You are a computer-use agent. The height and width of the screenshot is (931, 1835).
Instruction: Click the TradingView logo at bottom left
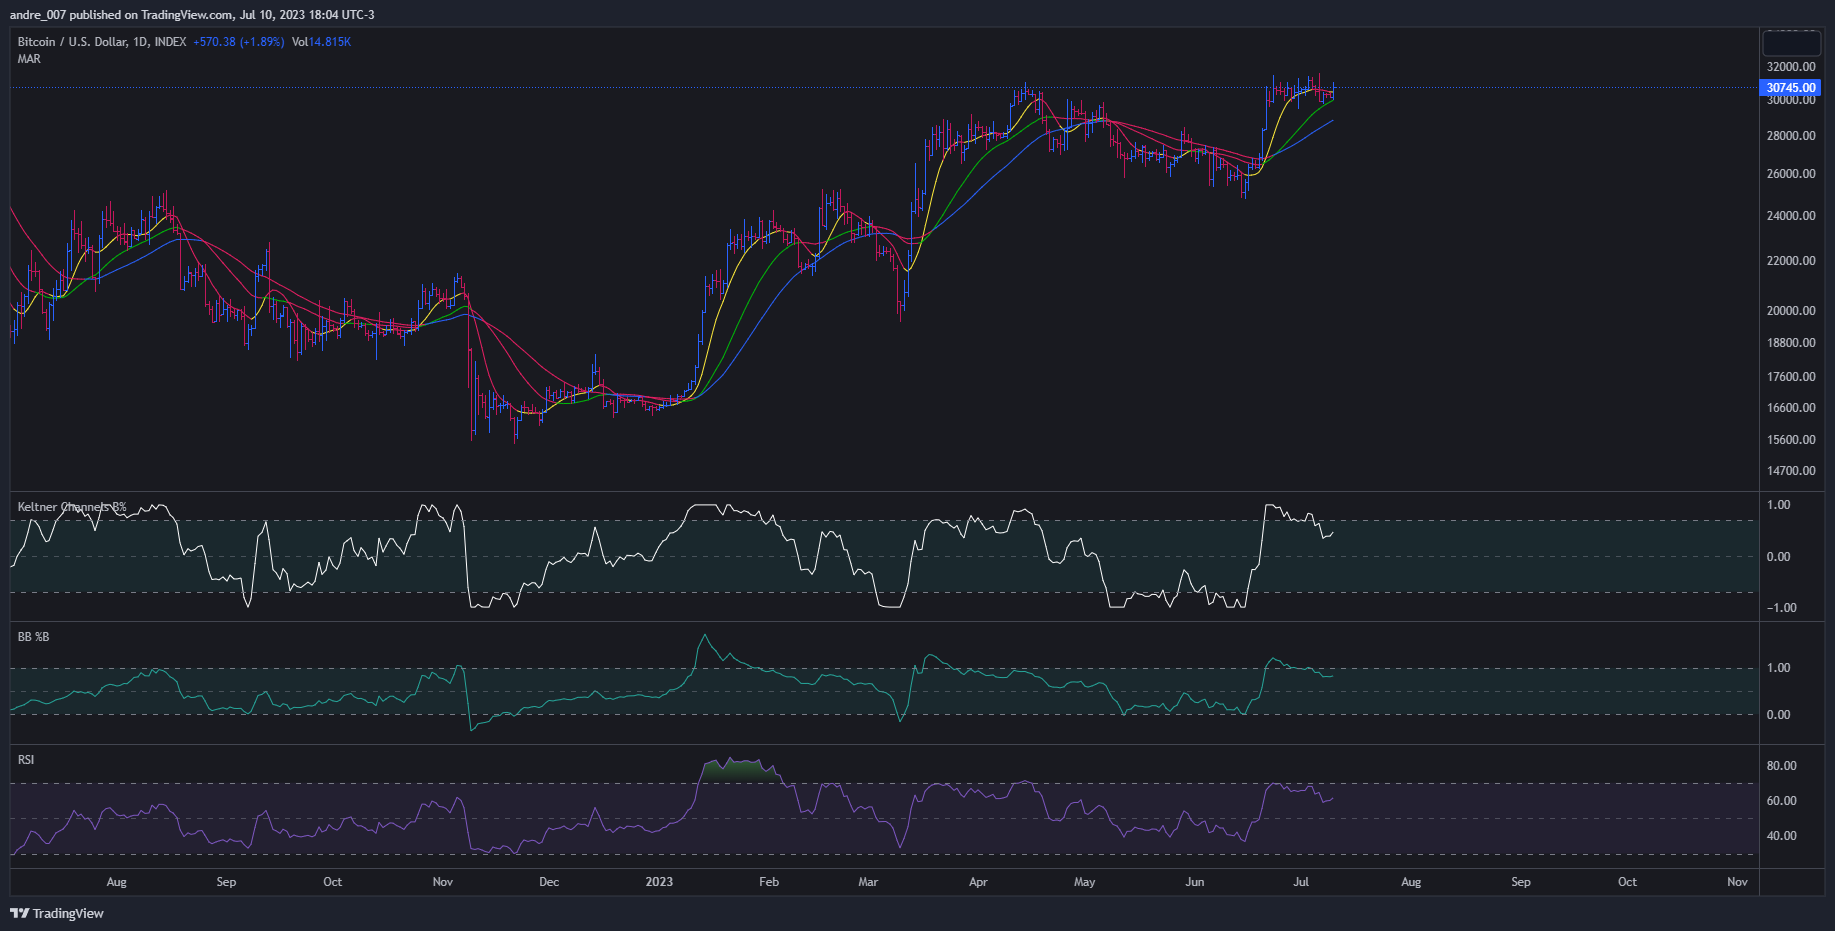(57, 913)
